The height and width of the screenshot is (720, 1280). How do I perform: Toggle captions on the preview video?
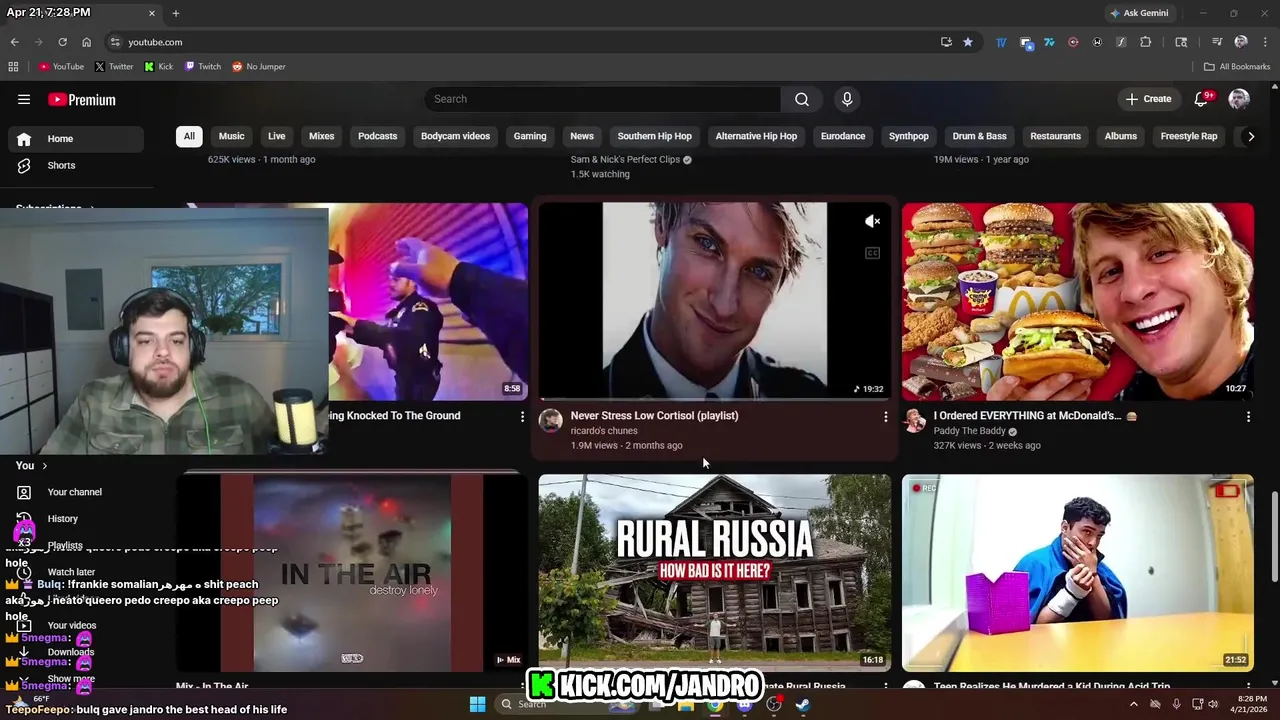coord(872,253)
